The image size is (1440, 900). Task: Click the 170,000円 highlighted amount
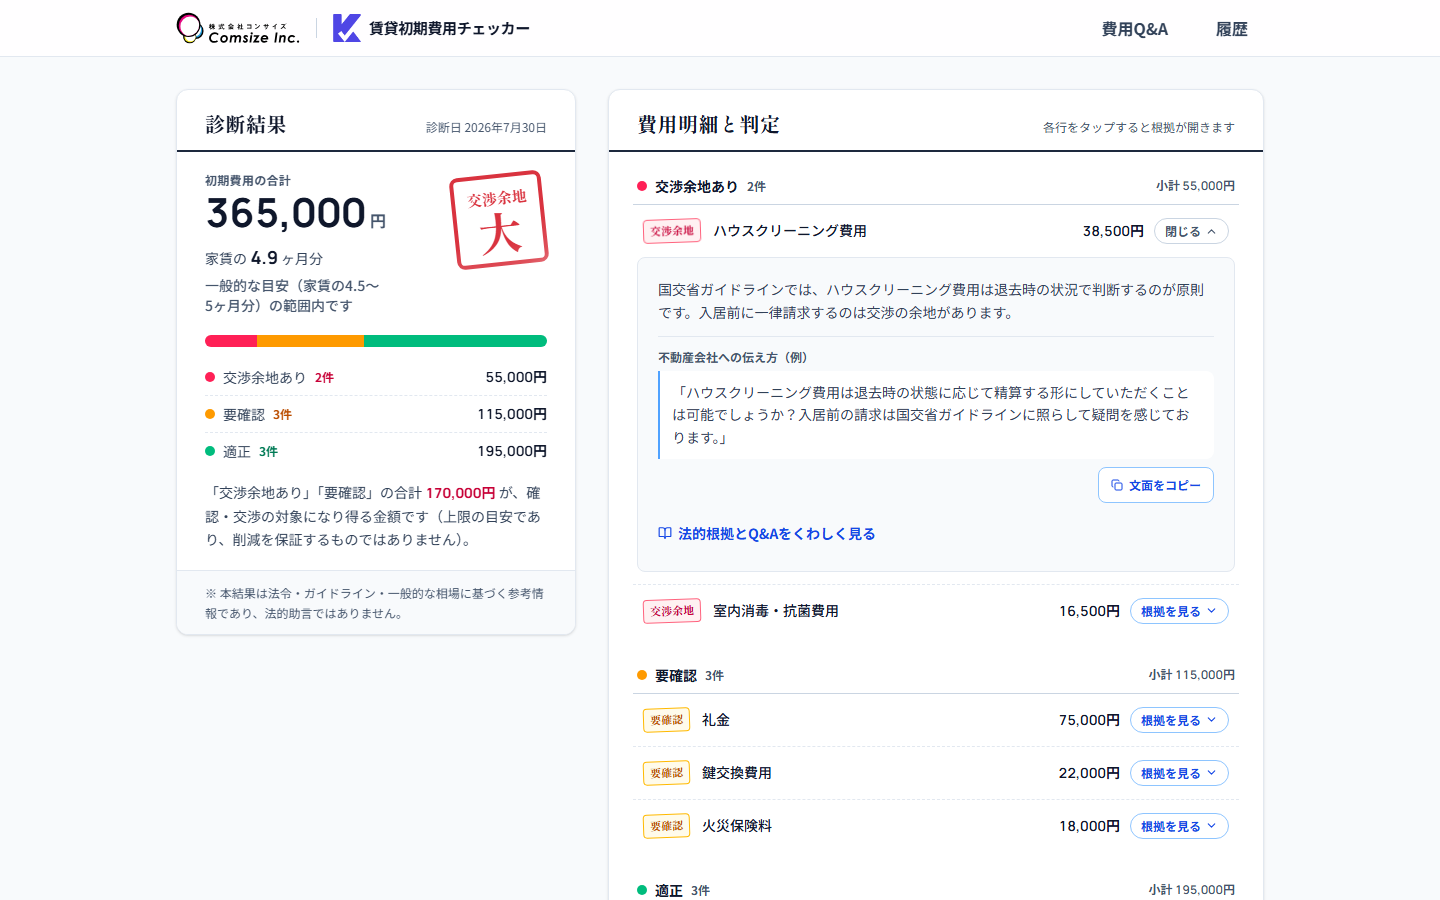coord(460,493)
